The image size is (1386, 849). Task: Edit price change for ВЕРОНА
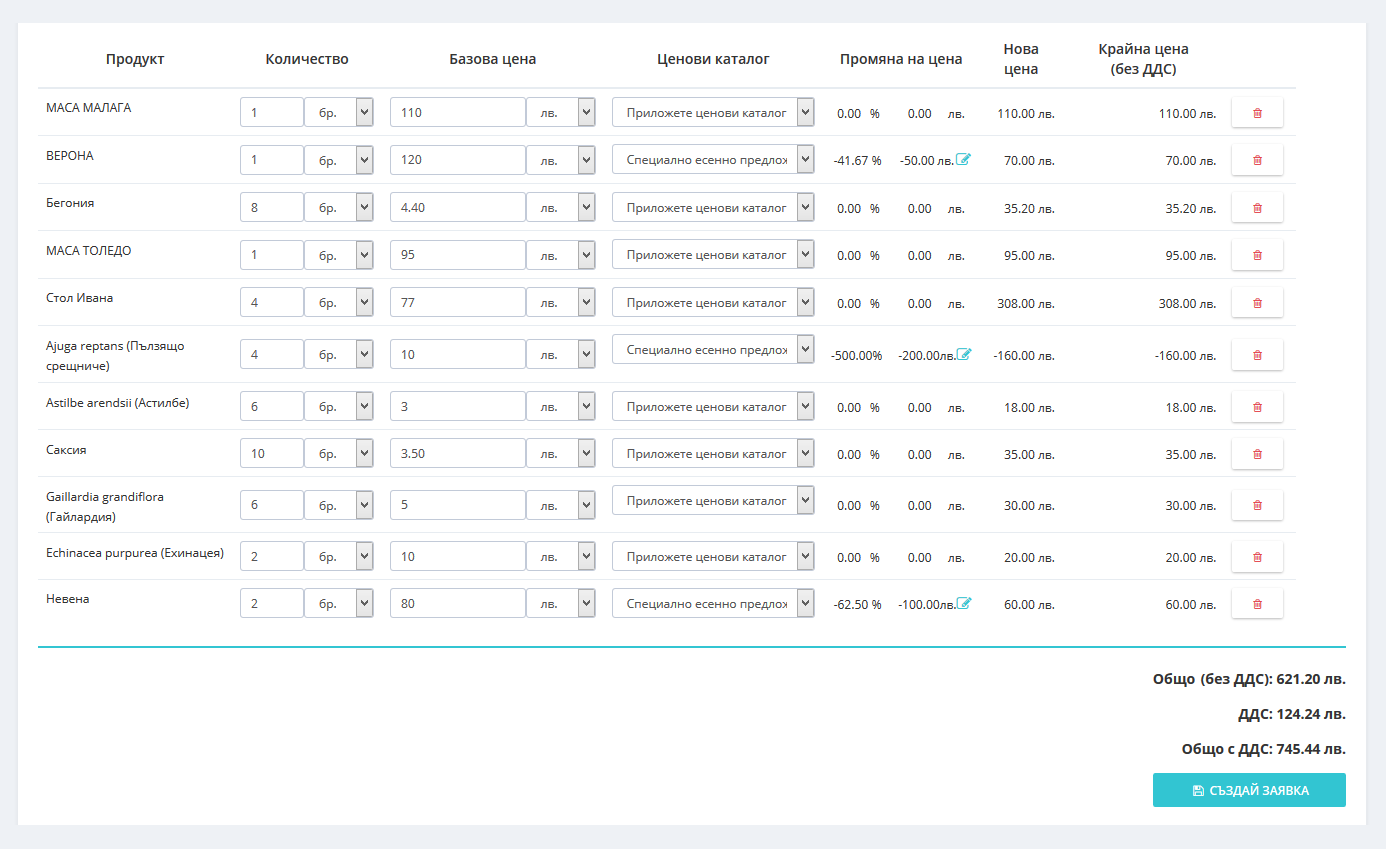tap(963, 159)
